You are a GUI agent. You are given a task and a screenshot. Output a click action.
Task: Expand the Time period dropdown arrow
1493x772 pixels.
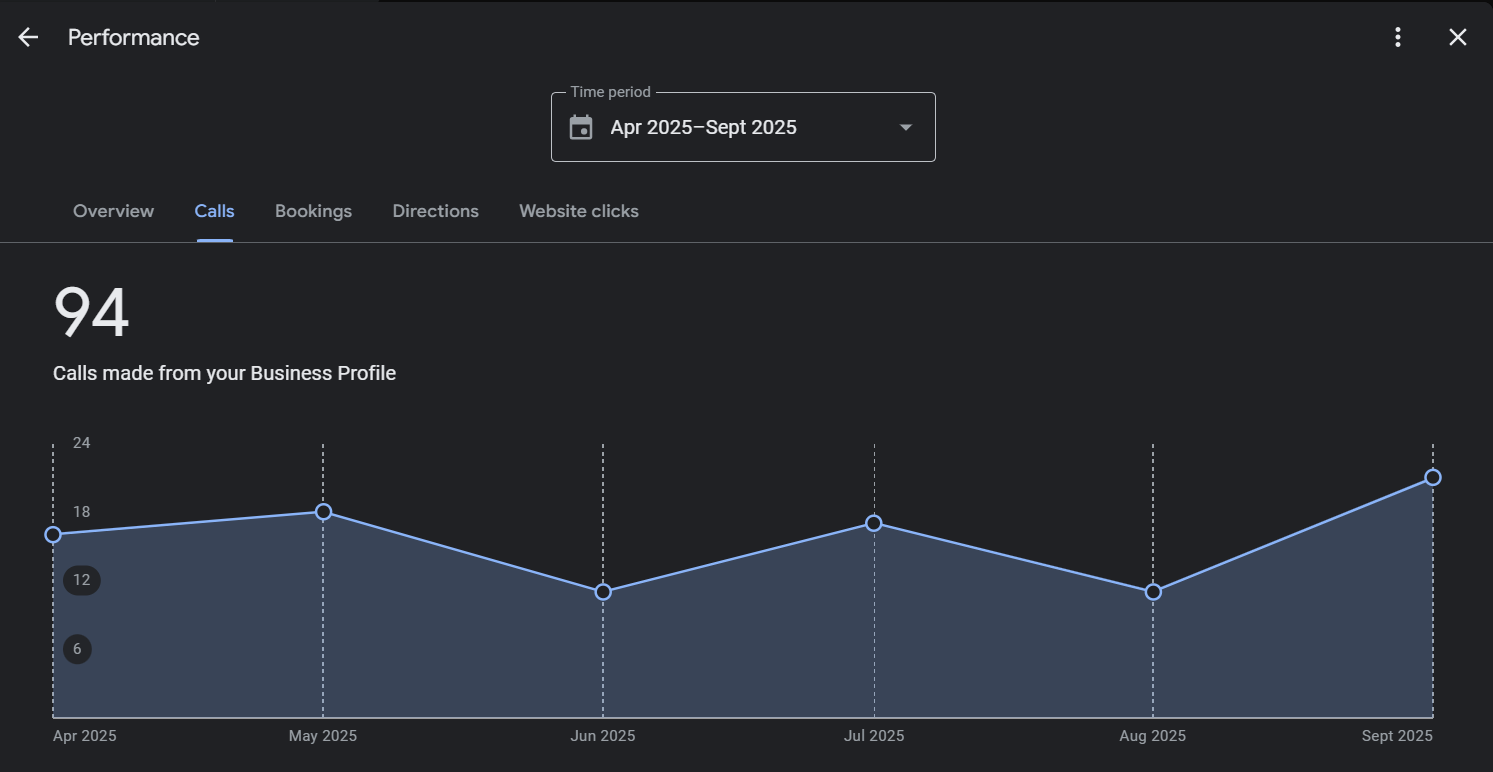point(906,127)
